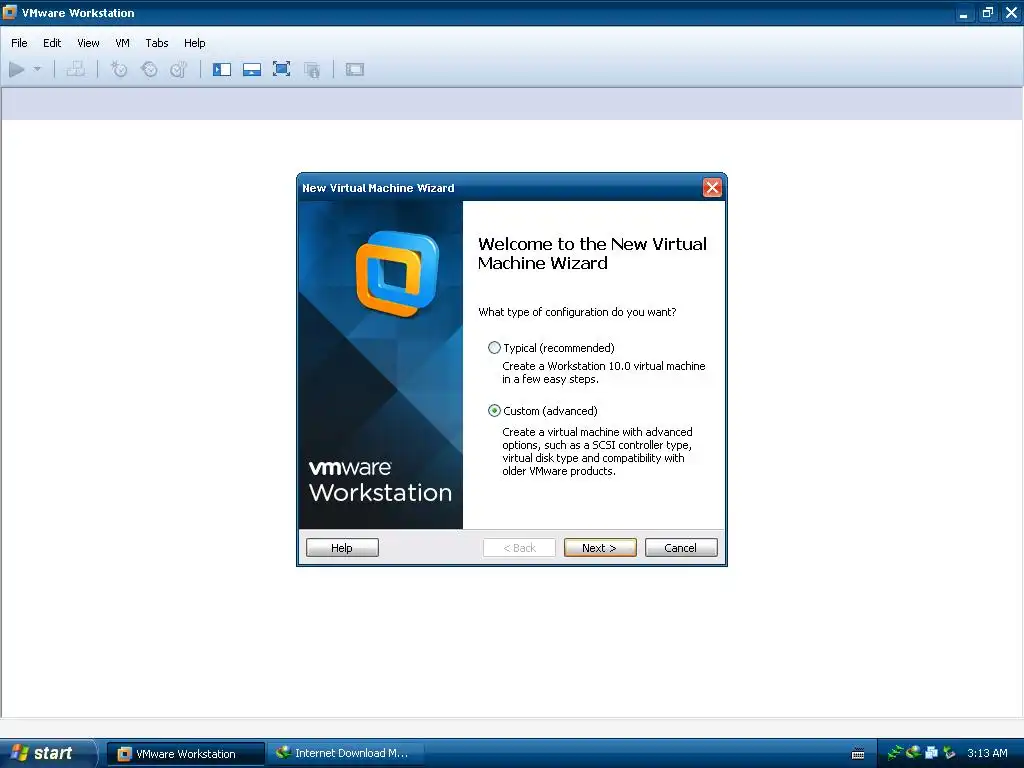Open the Snapshot Manager toolbar icon
Screen dimensions: 1024x768
(x=178, y=69)
